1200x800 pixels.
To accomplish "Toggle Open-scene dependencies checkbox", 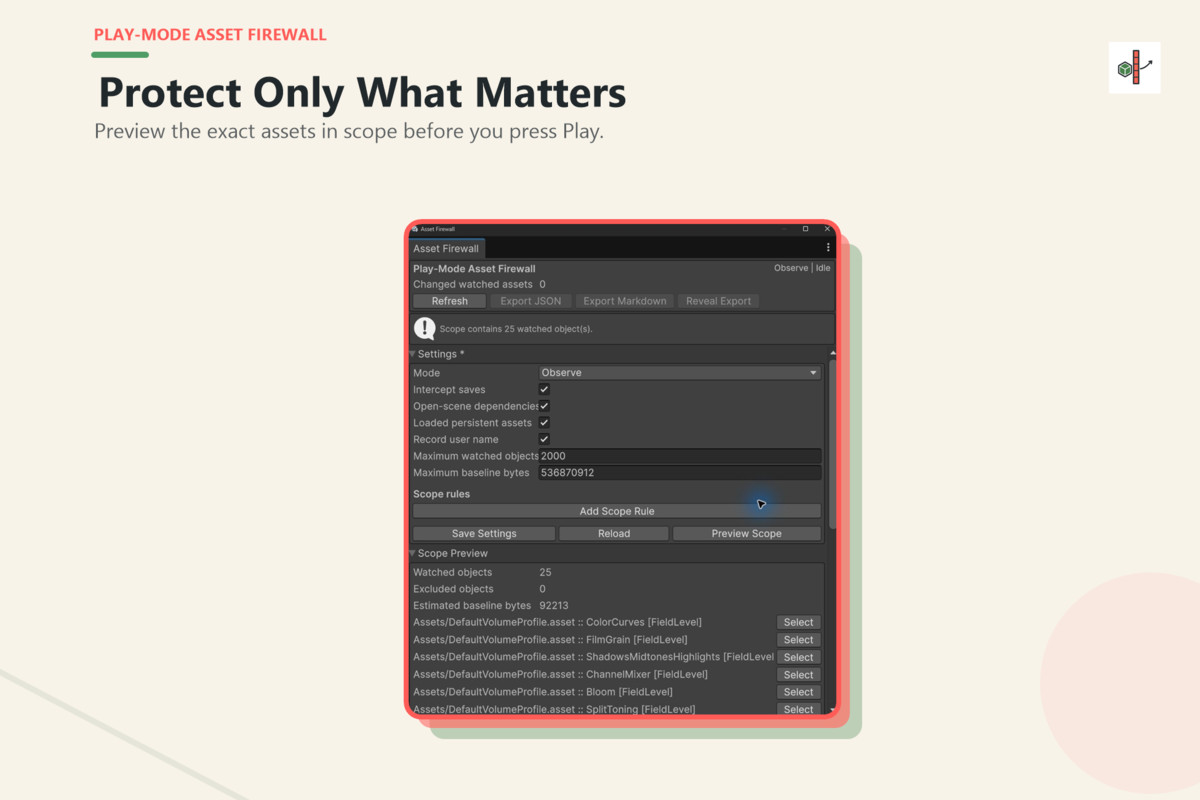I will (x=544, y=406).
